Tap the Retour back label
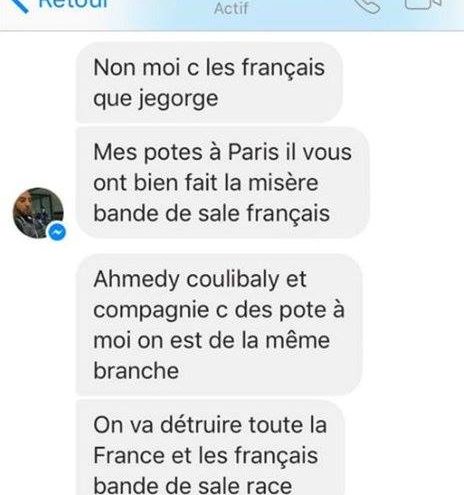Screen dimensions: 464x495 click(73, 4)
